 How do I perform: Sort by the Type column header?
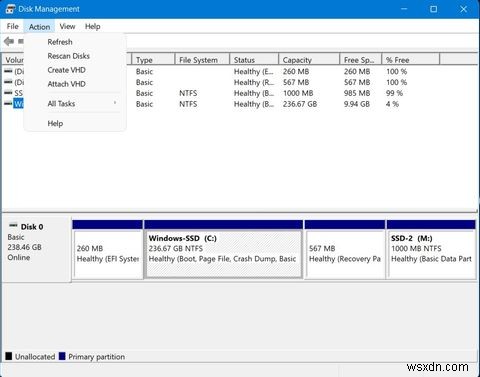pyautogui.click(x=153, y=60)
